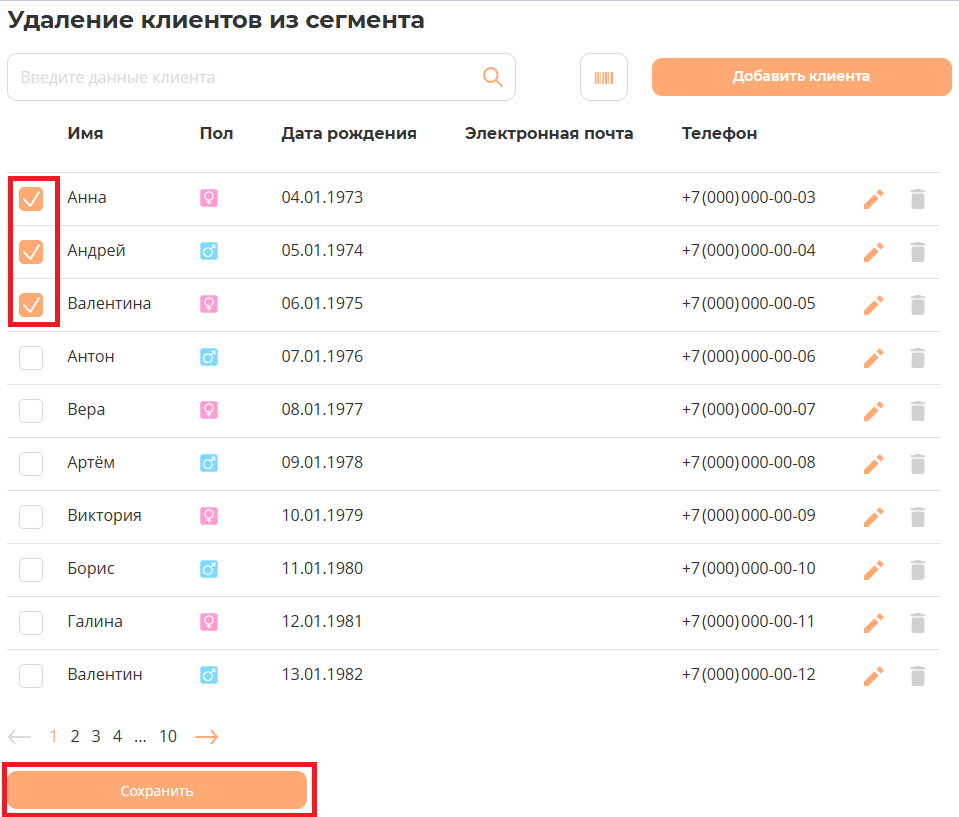Click the search magnifier icon
The width and height of the screenshot is (959, 817).
[493, 77]
